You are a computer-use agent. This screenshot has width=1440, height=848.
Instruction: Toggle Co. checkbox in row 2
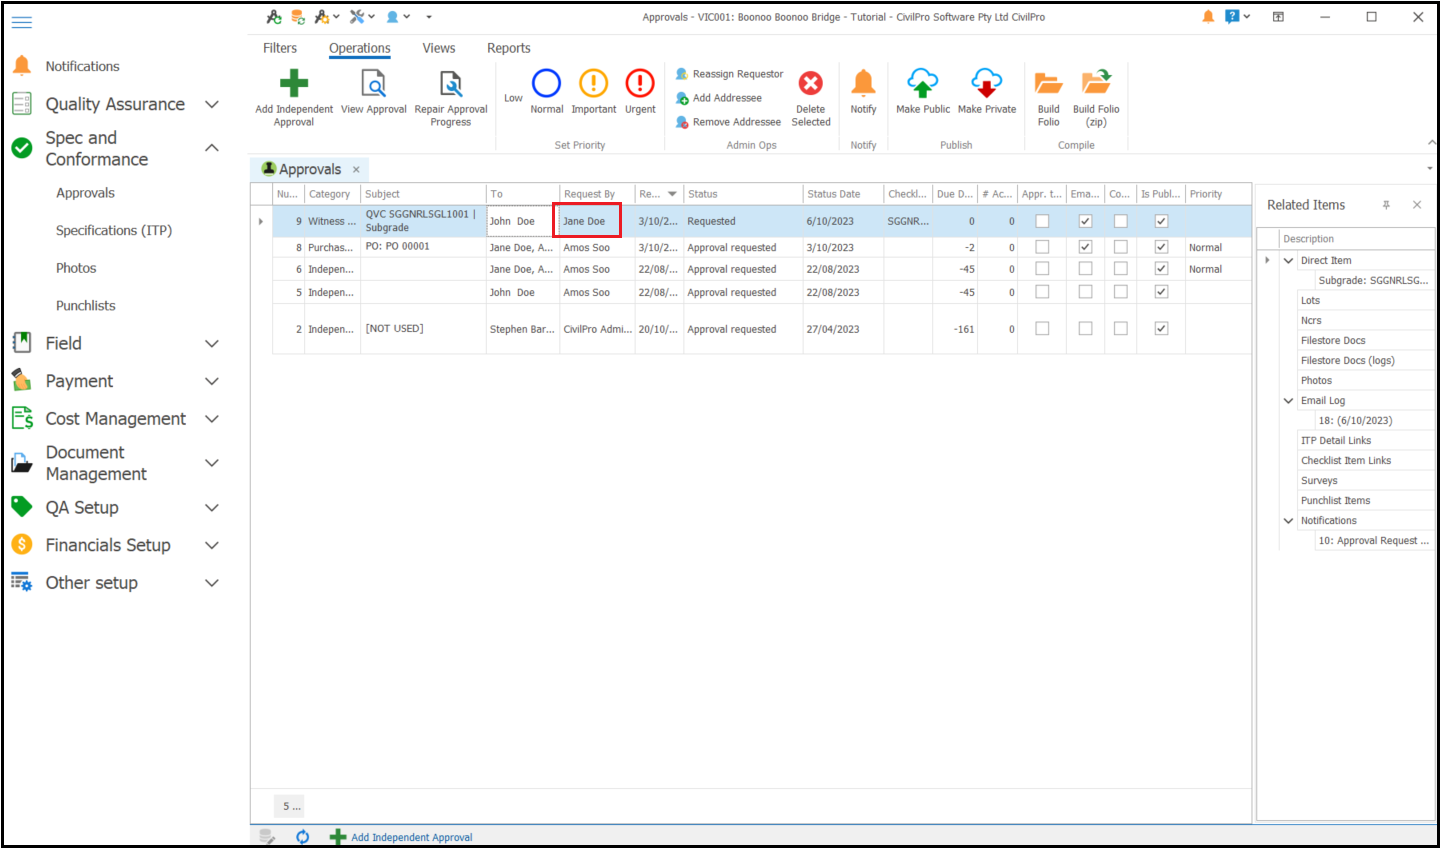(x=1120, y=328)
